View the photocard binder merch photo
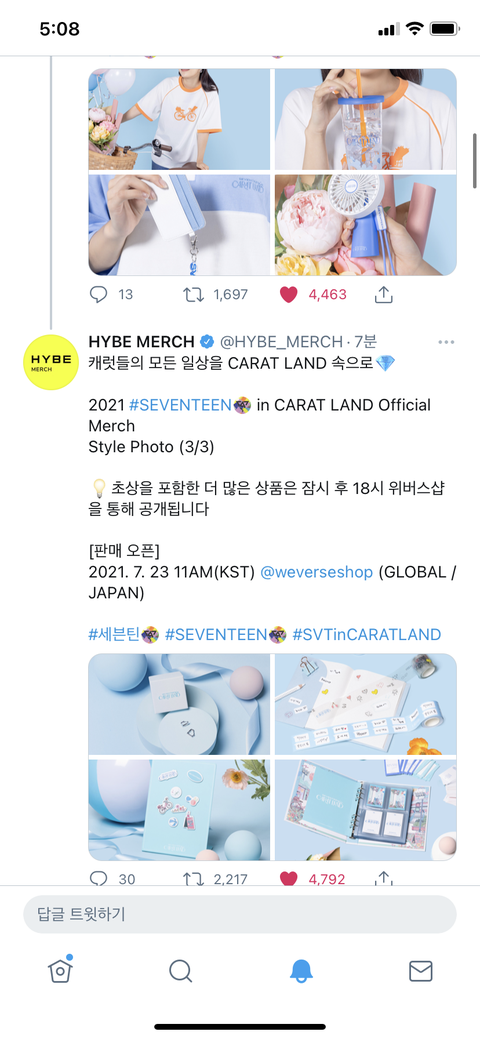 pos(366,810)
